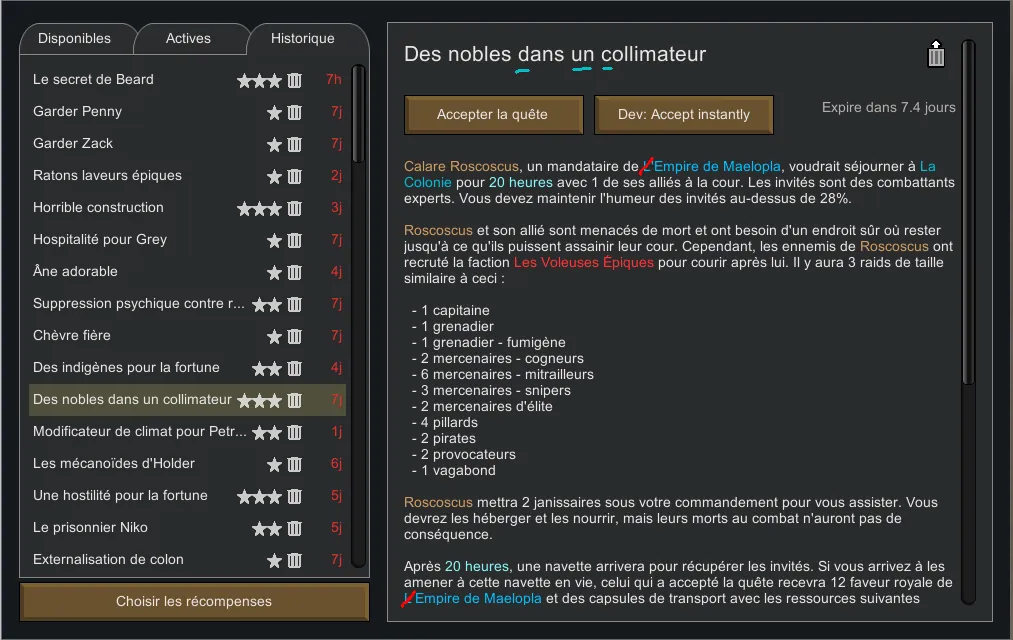Click the trash icon next to "Chèvre fière"
Viewport: 1013px width, 640px height.
pyautogui.click(x=295, y=336)
